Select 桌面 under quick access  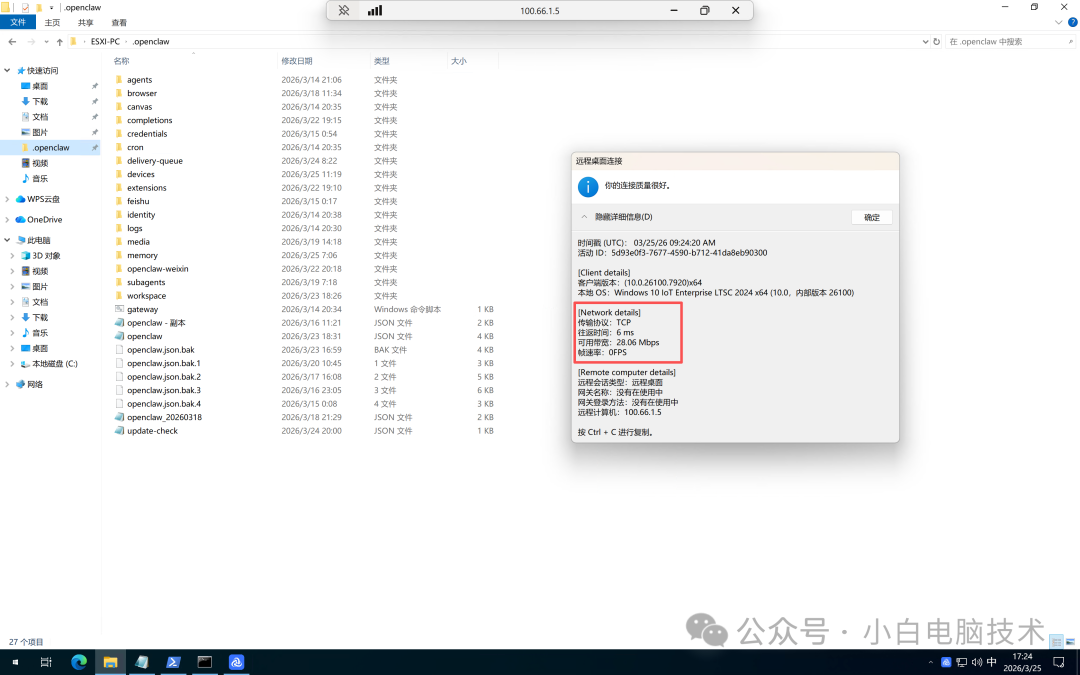tap(40, 86)
